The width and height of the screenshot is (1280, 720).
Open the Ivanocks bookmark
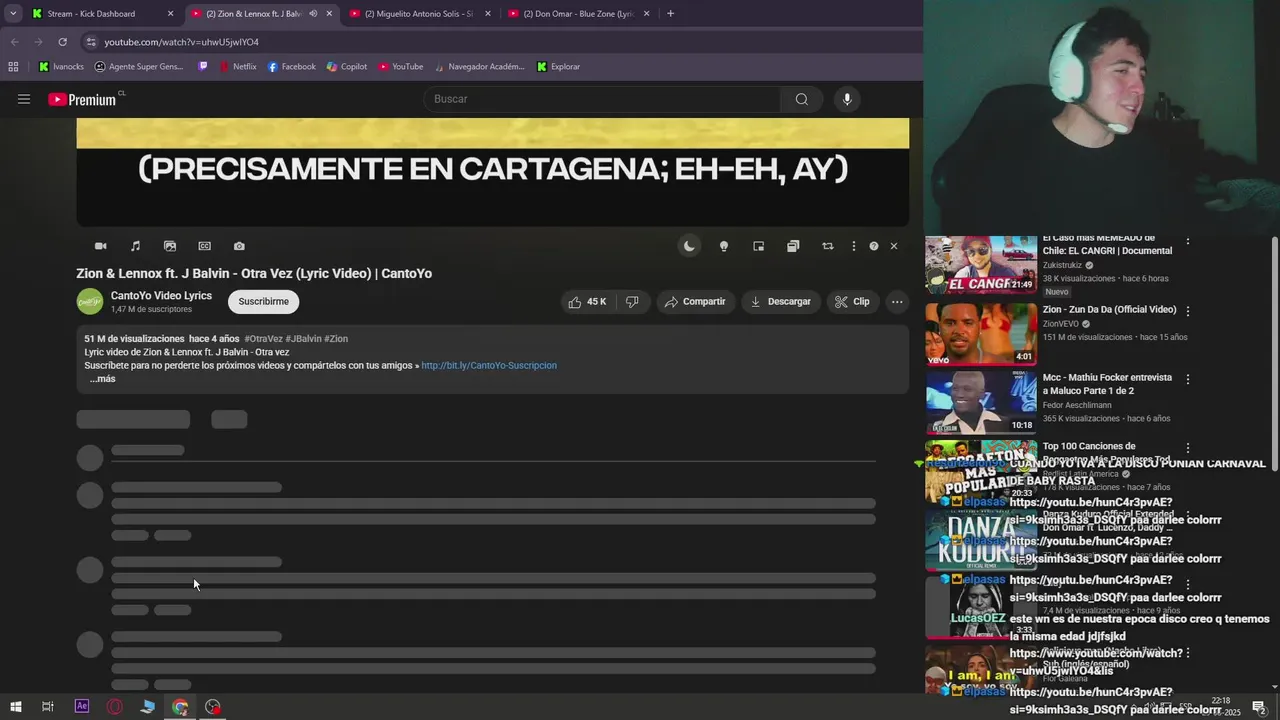click(x=60, y=67)
